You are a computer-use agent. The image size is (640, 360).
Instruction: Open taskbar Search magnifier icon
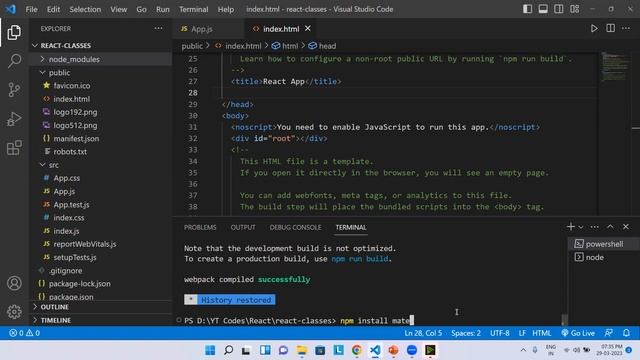pyautogui.click(x=229, y=350)
